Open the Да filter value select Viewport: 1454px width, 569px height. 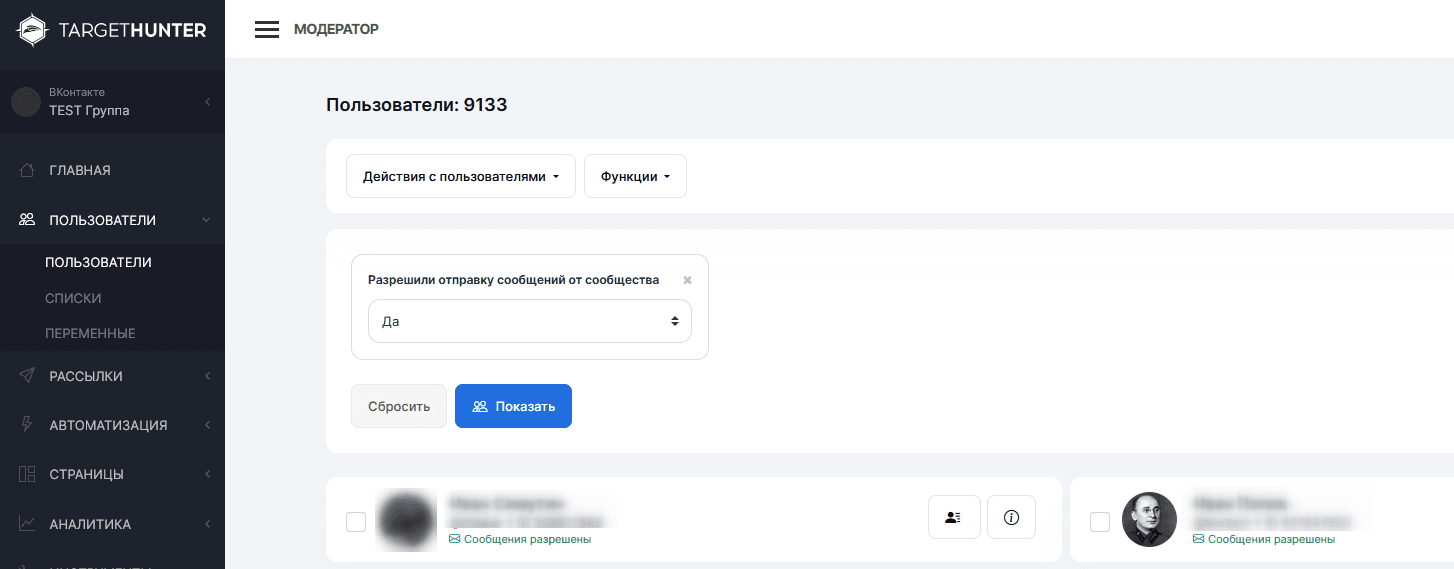[529, 322]
